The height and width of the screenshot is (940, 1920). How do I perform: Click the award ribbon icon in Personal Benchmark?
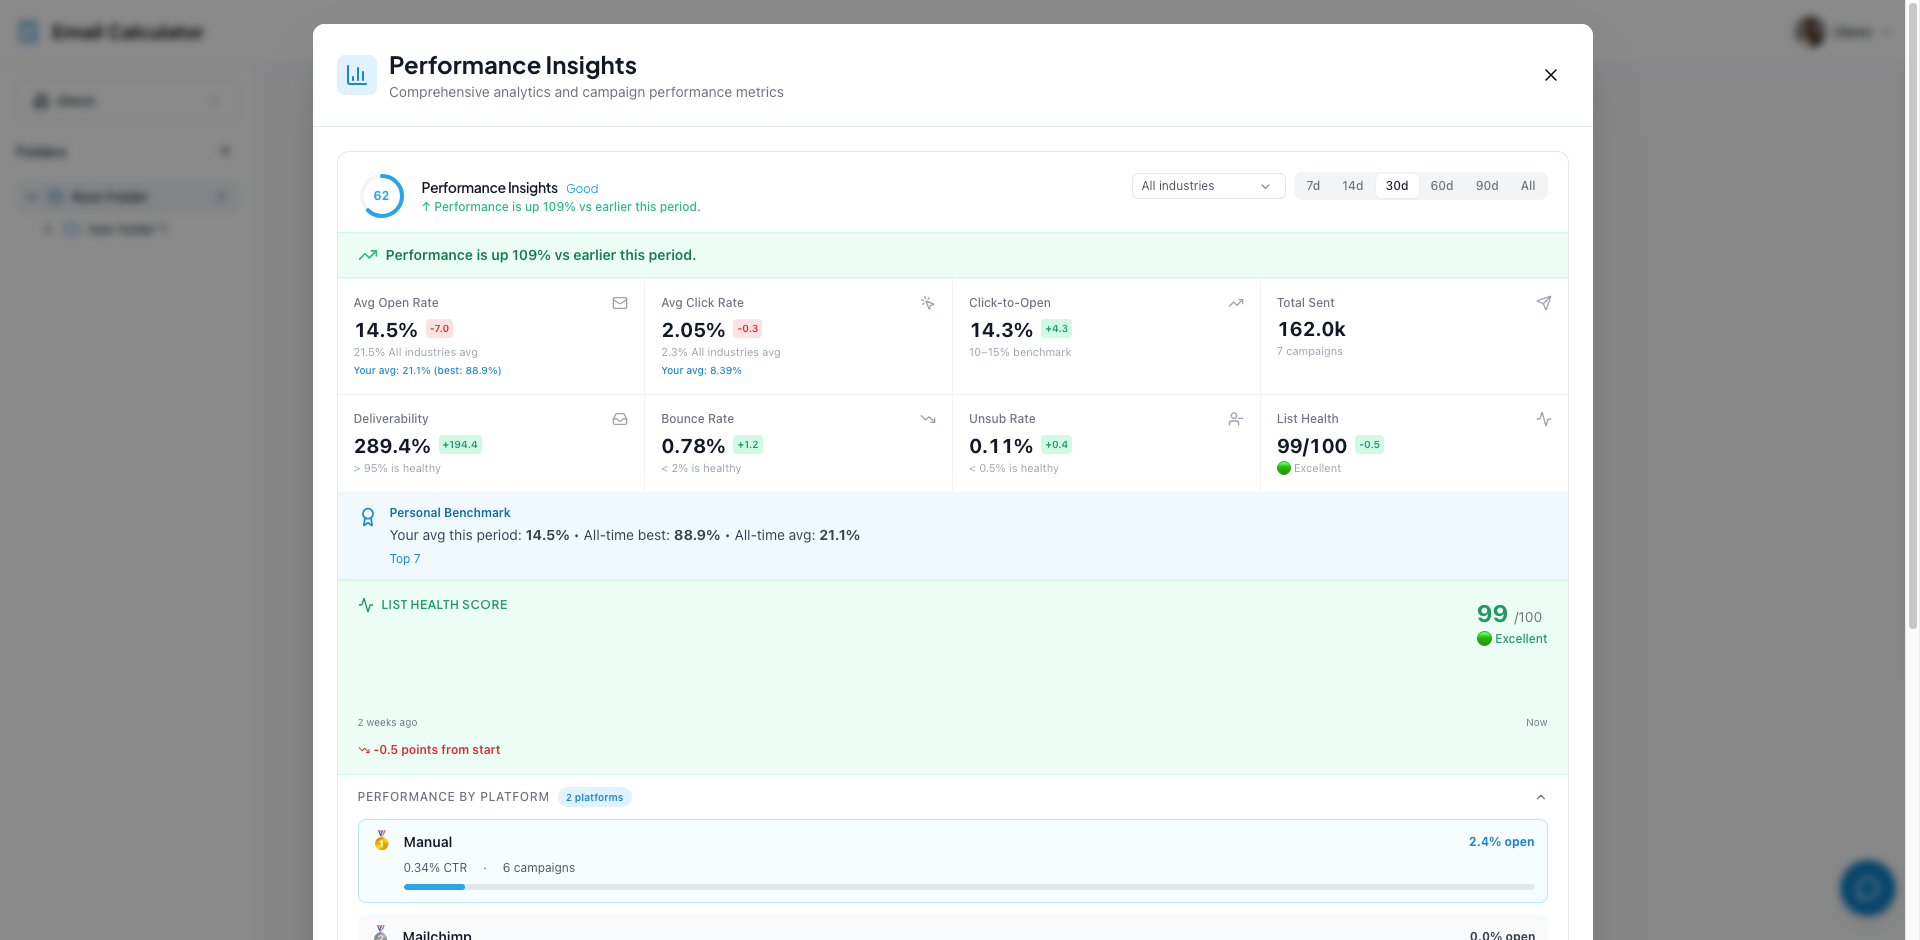(x=368, y=517)
